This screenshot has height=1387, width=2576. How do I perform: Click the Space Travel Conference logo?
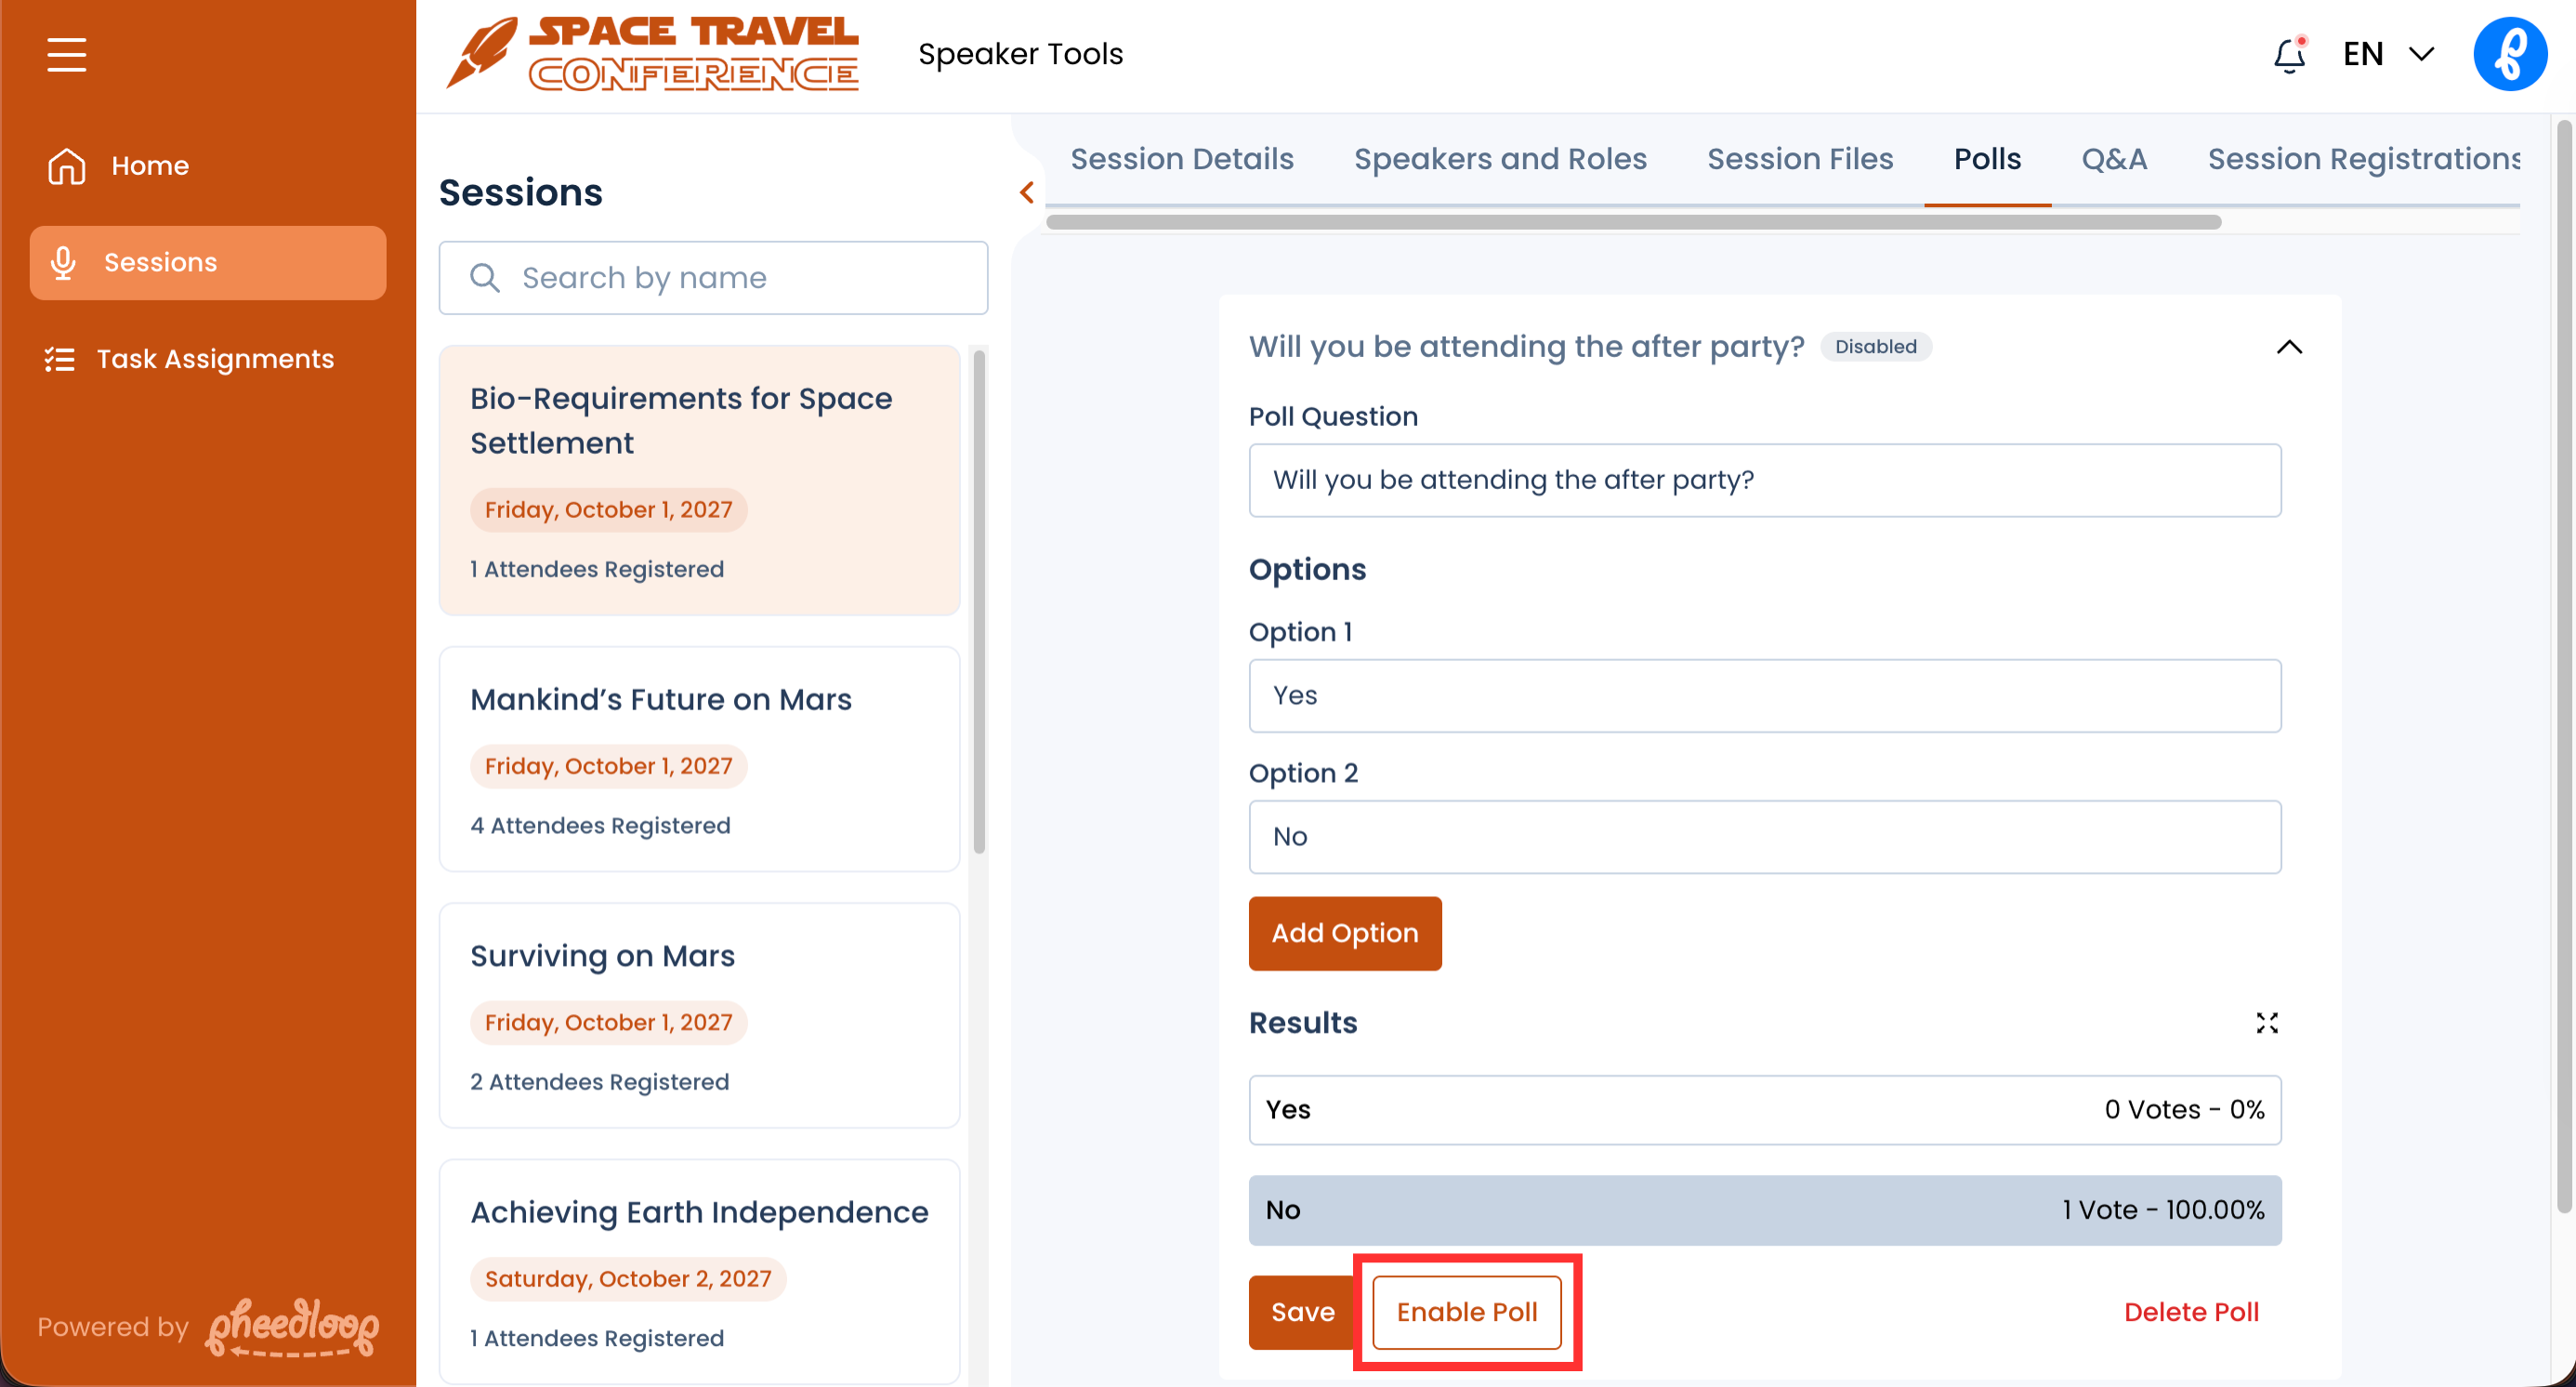(x=652, y=54)
